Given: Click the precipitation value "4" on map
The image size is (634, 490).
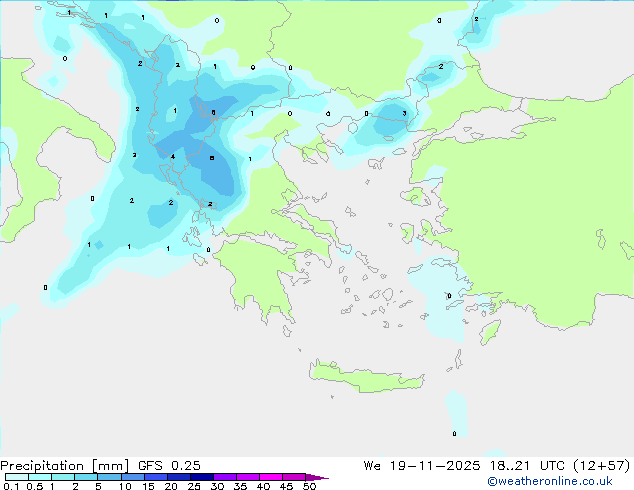Looking at the screenshot, I should tap(173, 156).
